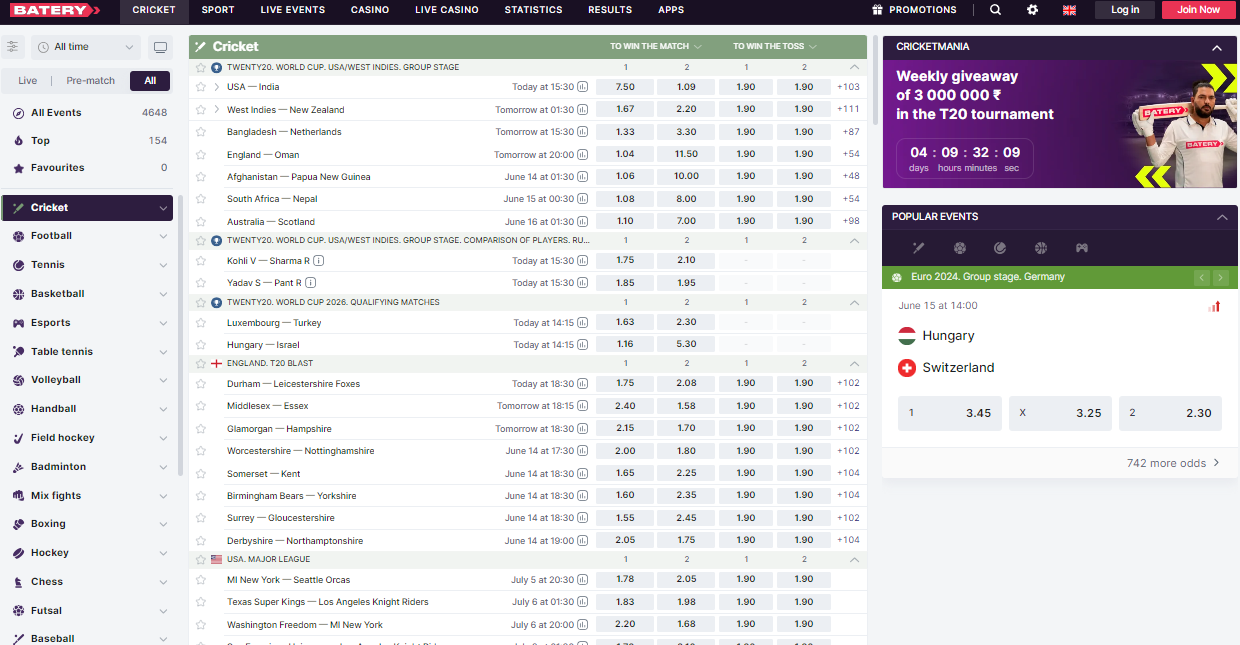Viewport: 1240px width, 645px height.
Task: Expand the USA — India row arrow
Action: pyautogui.click(x=216, y=87)
